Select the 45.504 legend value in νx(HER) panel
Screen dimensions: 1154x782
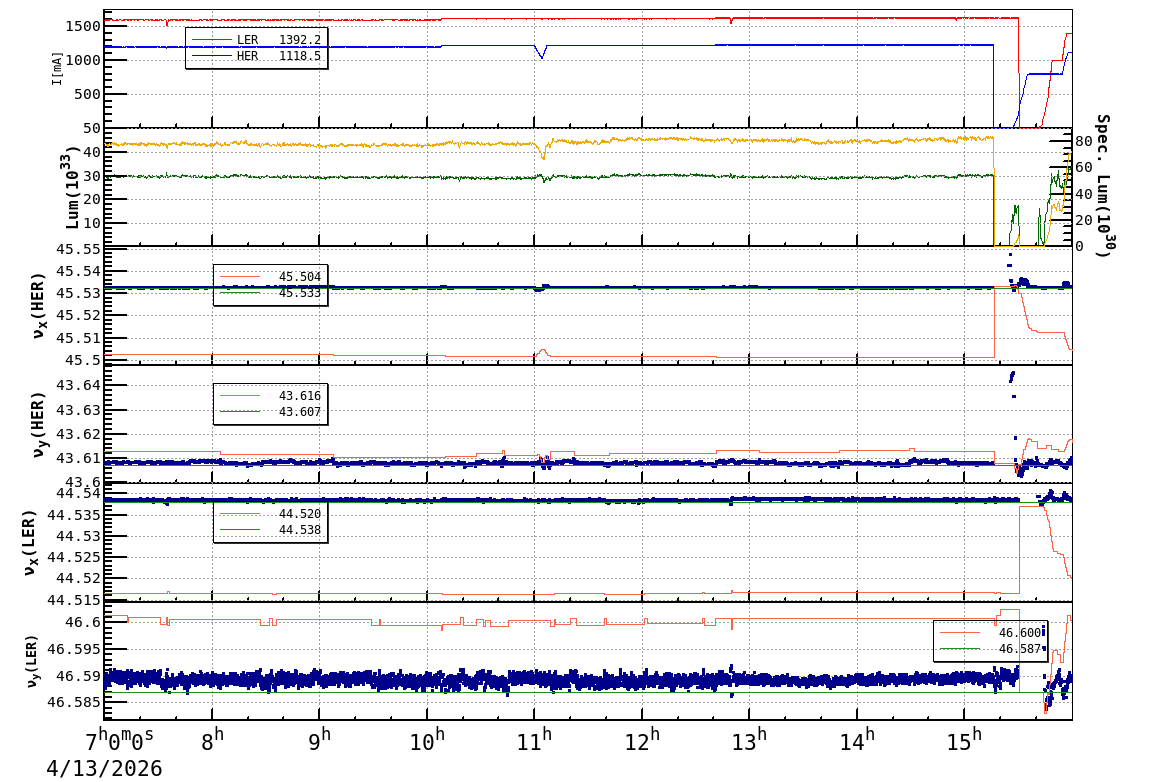(x=299, y=277)
